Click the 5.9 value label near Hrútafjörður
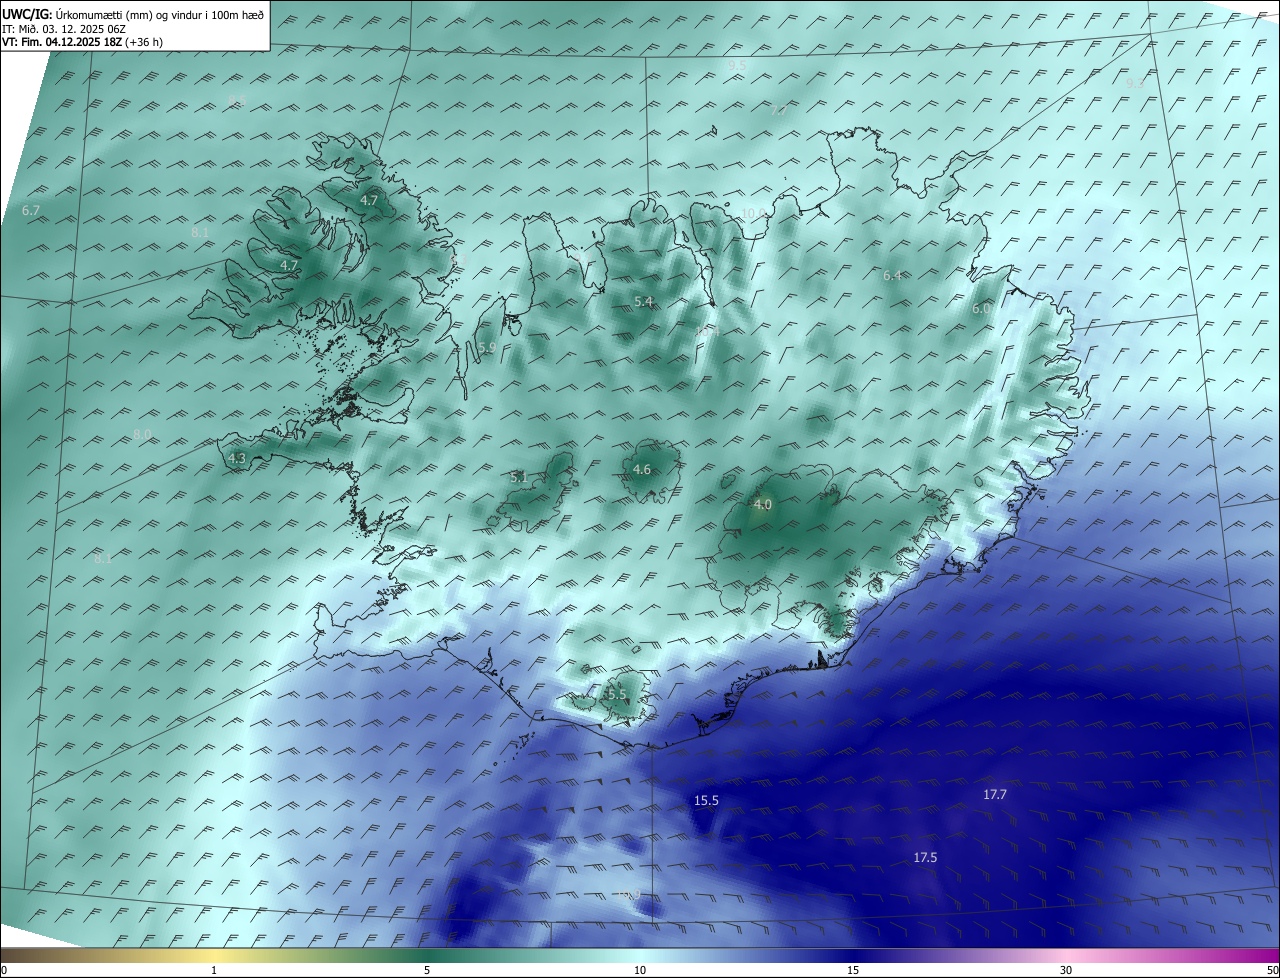This screenshot has width=1280, height=978. pos(487,347)
